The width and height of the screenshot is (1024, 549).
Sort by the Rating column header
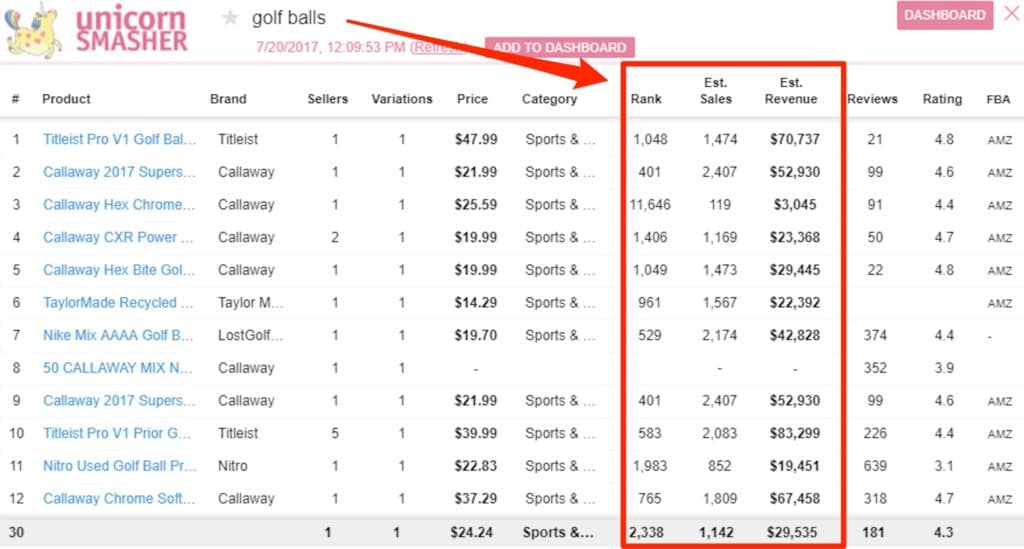tap(942, 99)
